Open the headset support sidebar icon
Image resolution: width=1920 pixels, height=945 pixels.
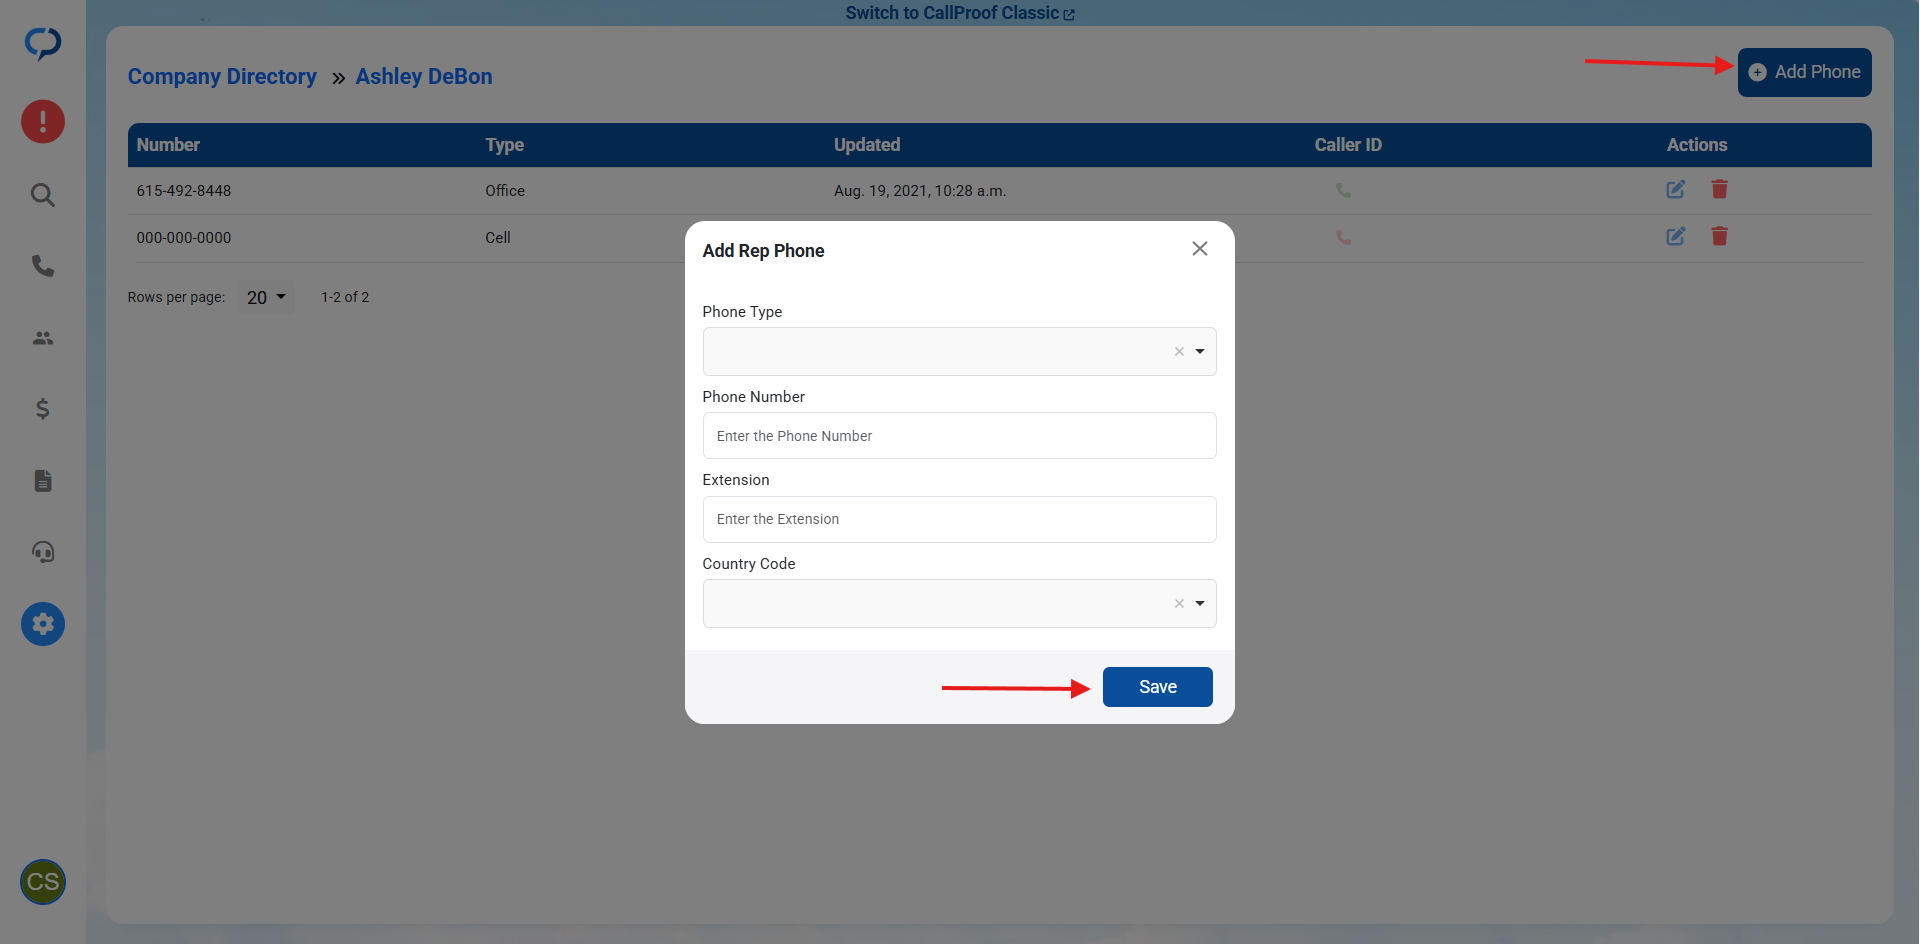point(43,552)
